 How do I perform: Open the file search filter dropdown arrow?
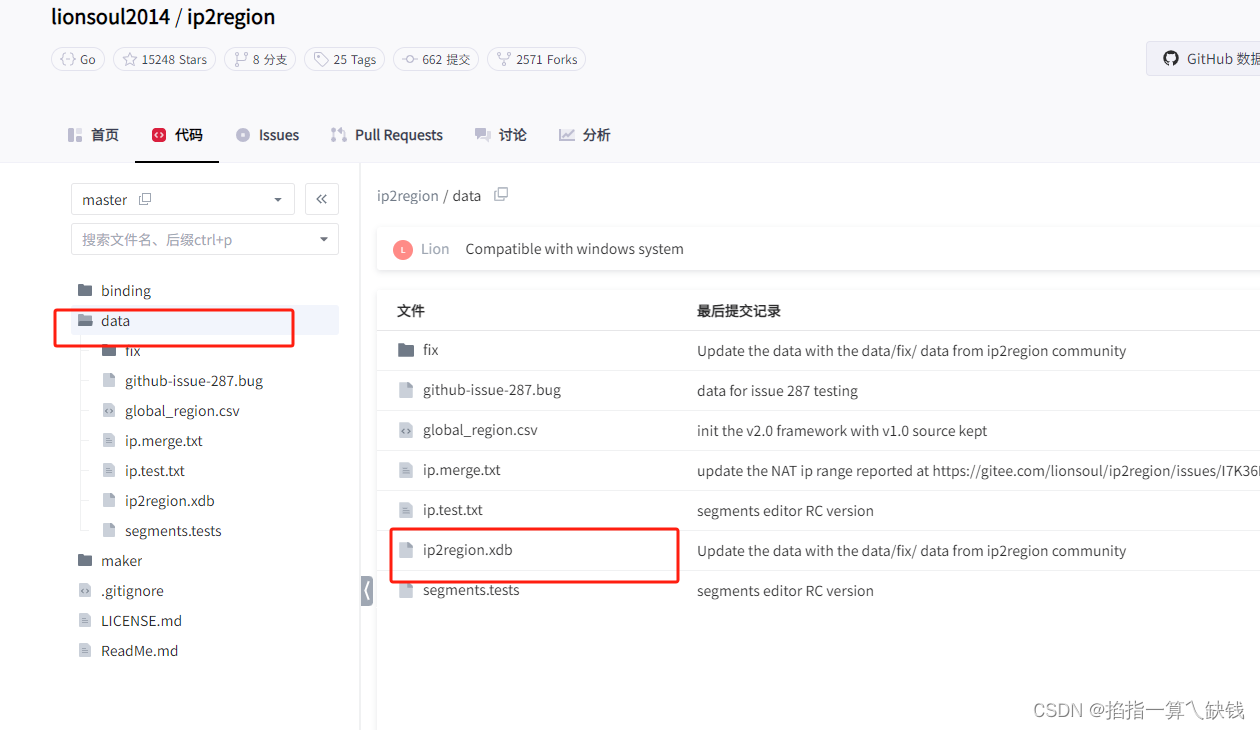pos(323,239)
